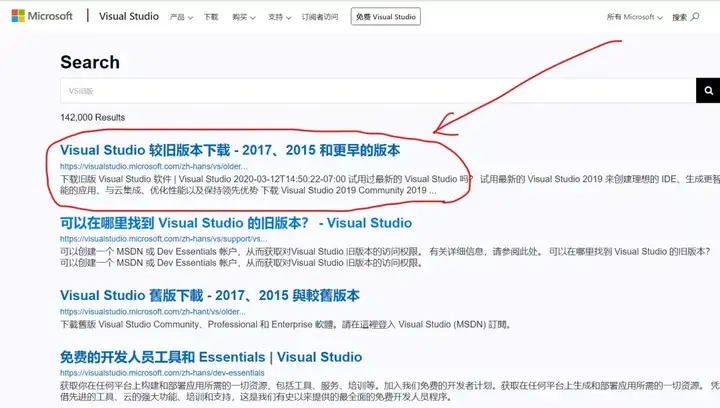This screenshot has width=720, height=408.
Task: Open result 可以在哪里找到 Visual Studio 的旧版本?
Action: click(x=236, y=223)
